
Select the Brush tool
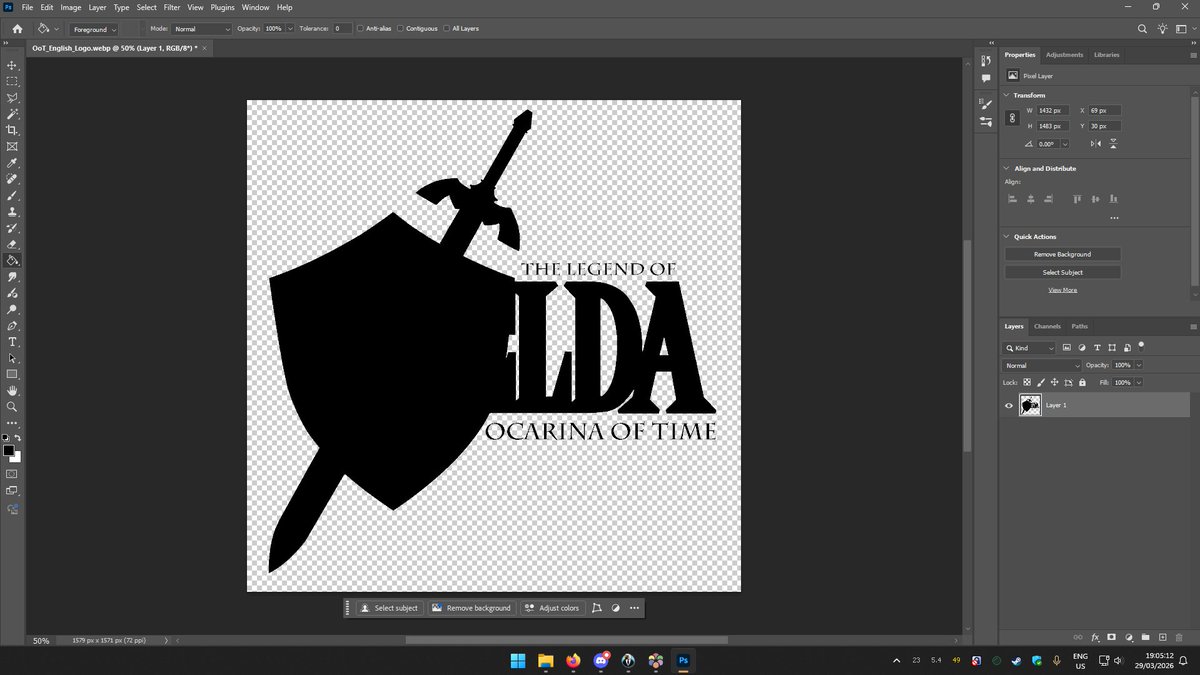pos(12,196)
